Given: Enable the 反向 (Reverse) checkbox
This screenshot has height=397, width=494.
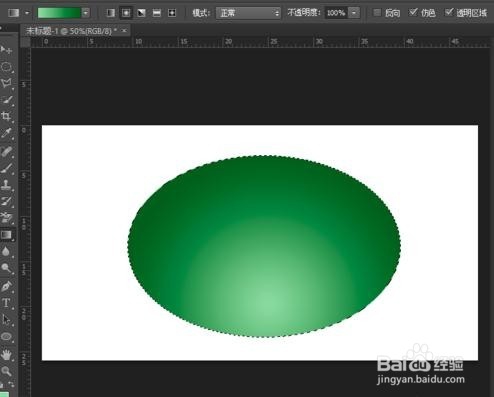Looking at the screenshot, I should [377, 13].
